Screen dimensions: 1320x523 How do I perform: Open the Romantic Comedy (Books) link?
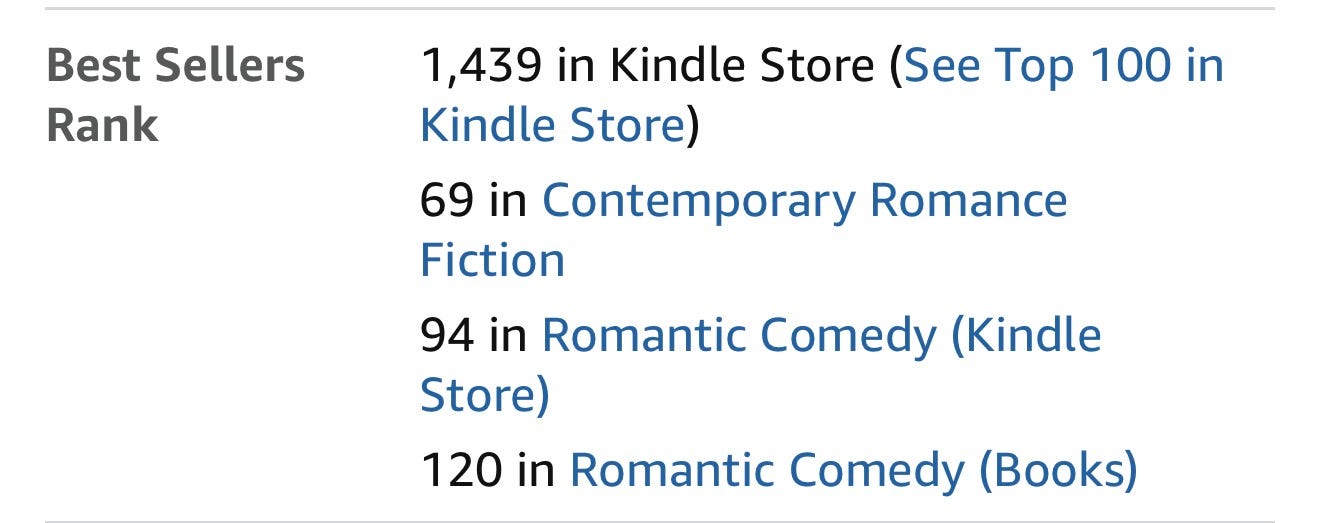click(853, 470)
